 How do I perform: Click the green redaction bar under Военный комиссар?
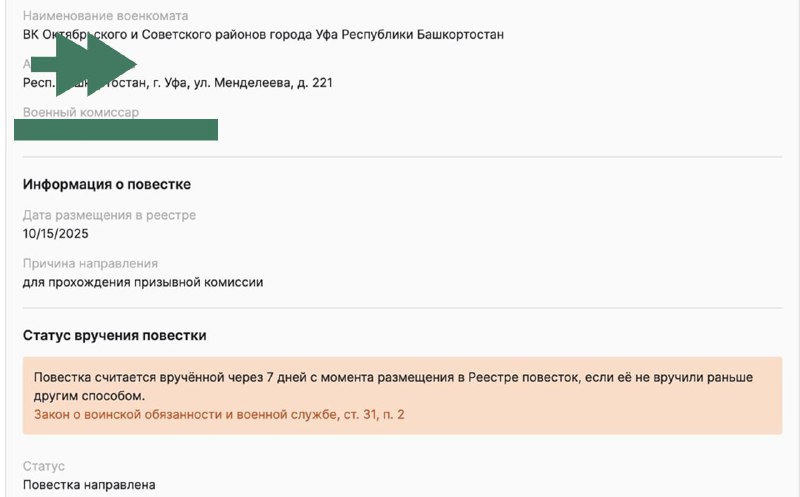tap(116, 130)
